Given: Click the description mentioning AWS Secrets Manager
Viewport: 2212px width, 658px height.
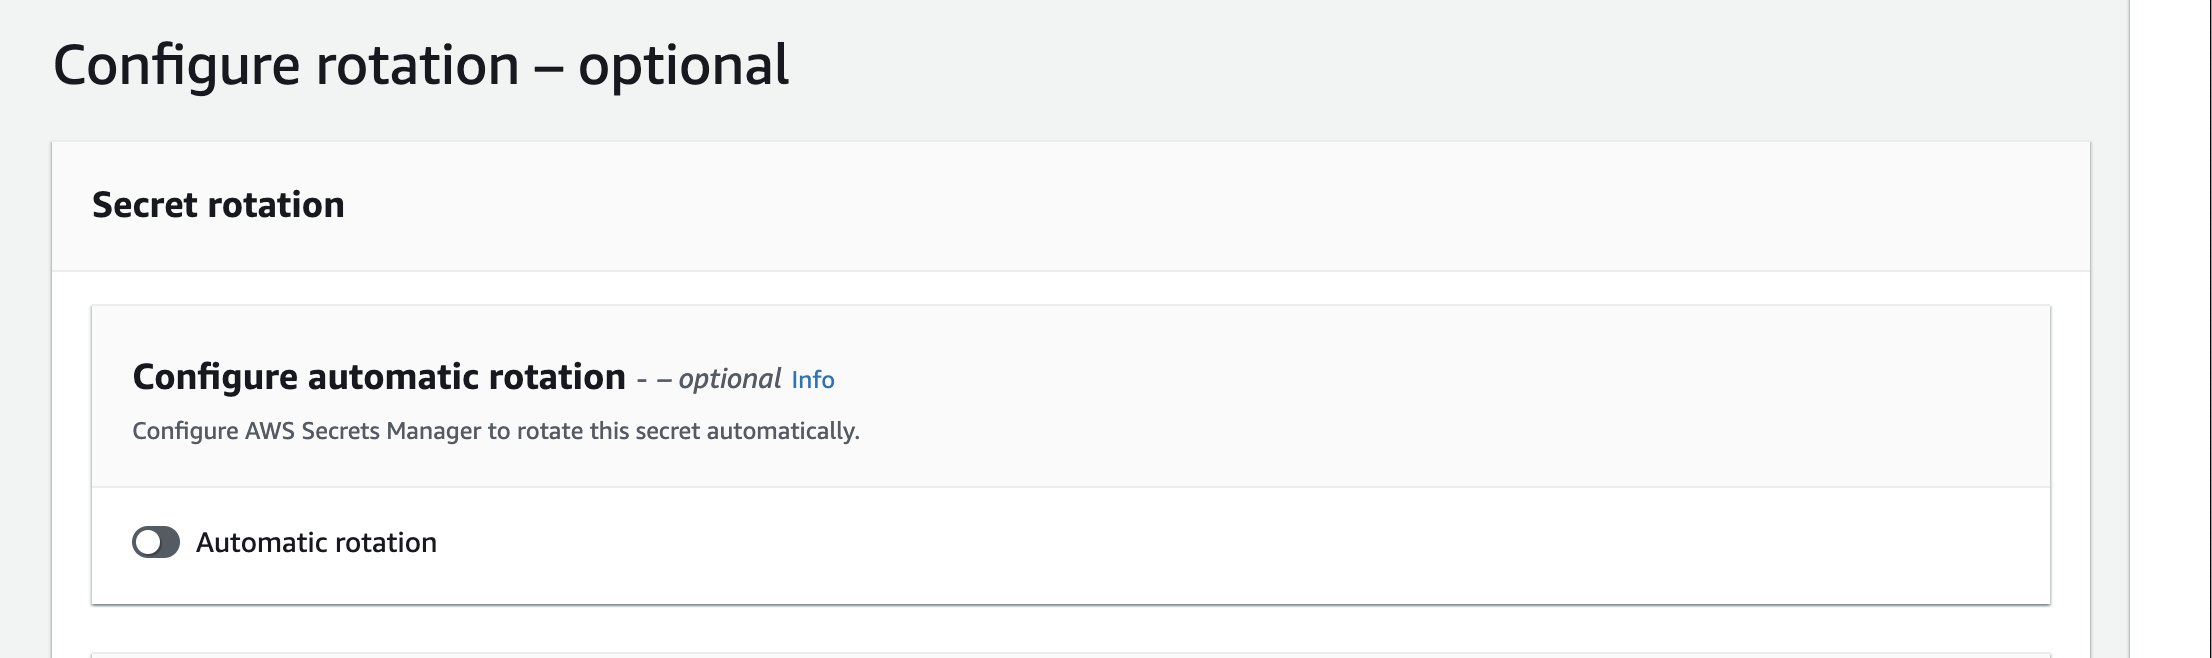Looking at the screenshot, I should [x=496, y=431].
